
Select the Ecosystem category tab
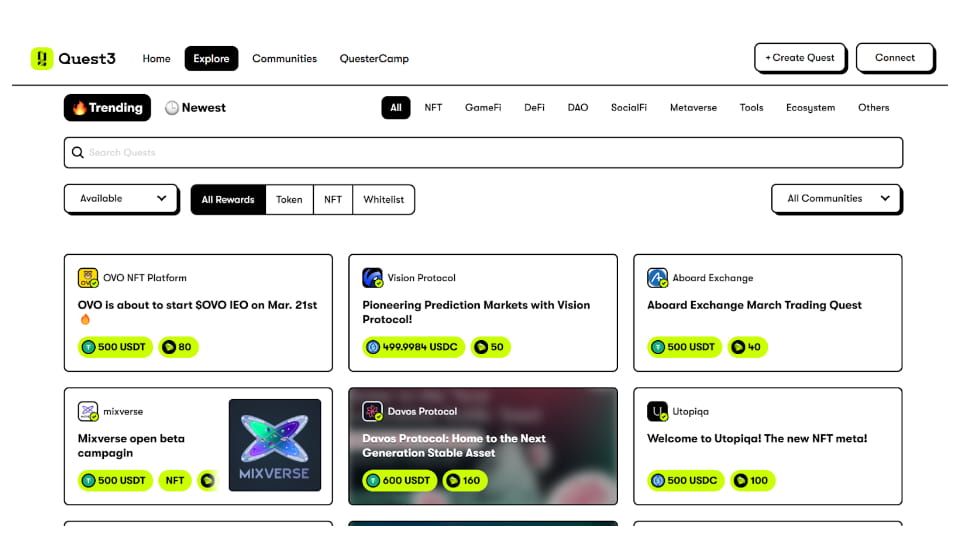[x=810, y=108]
